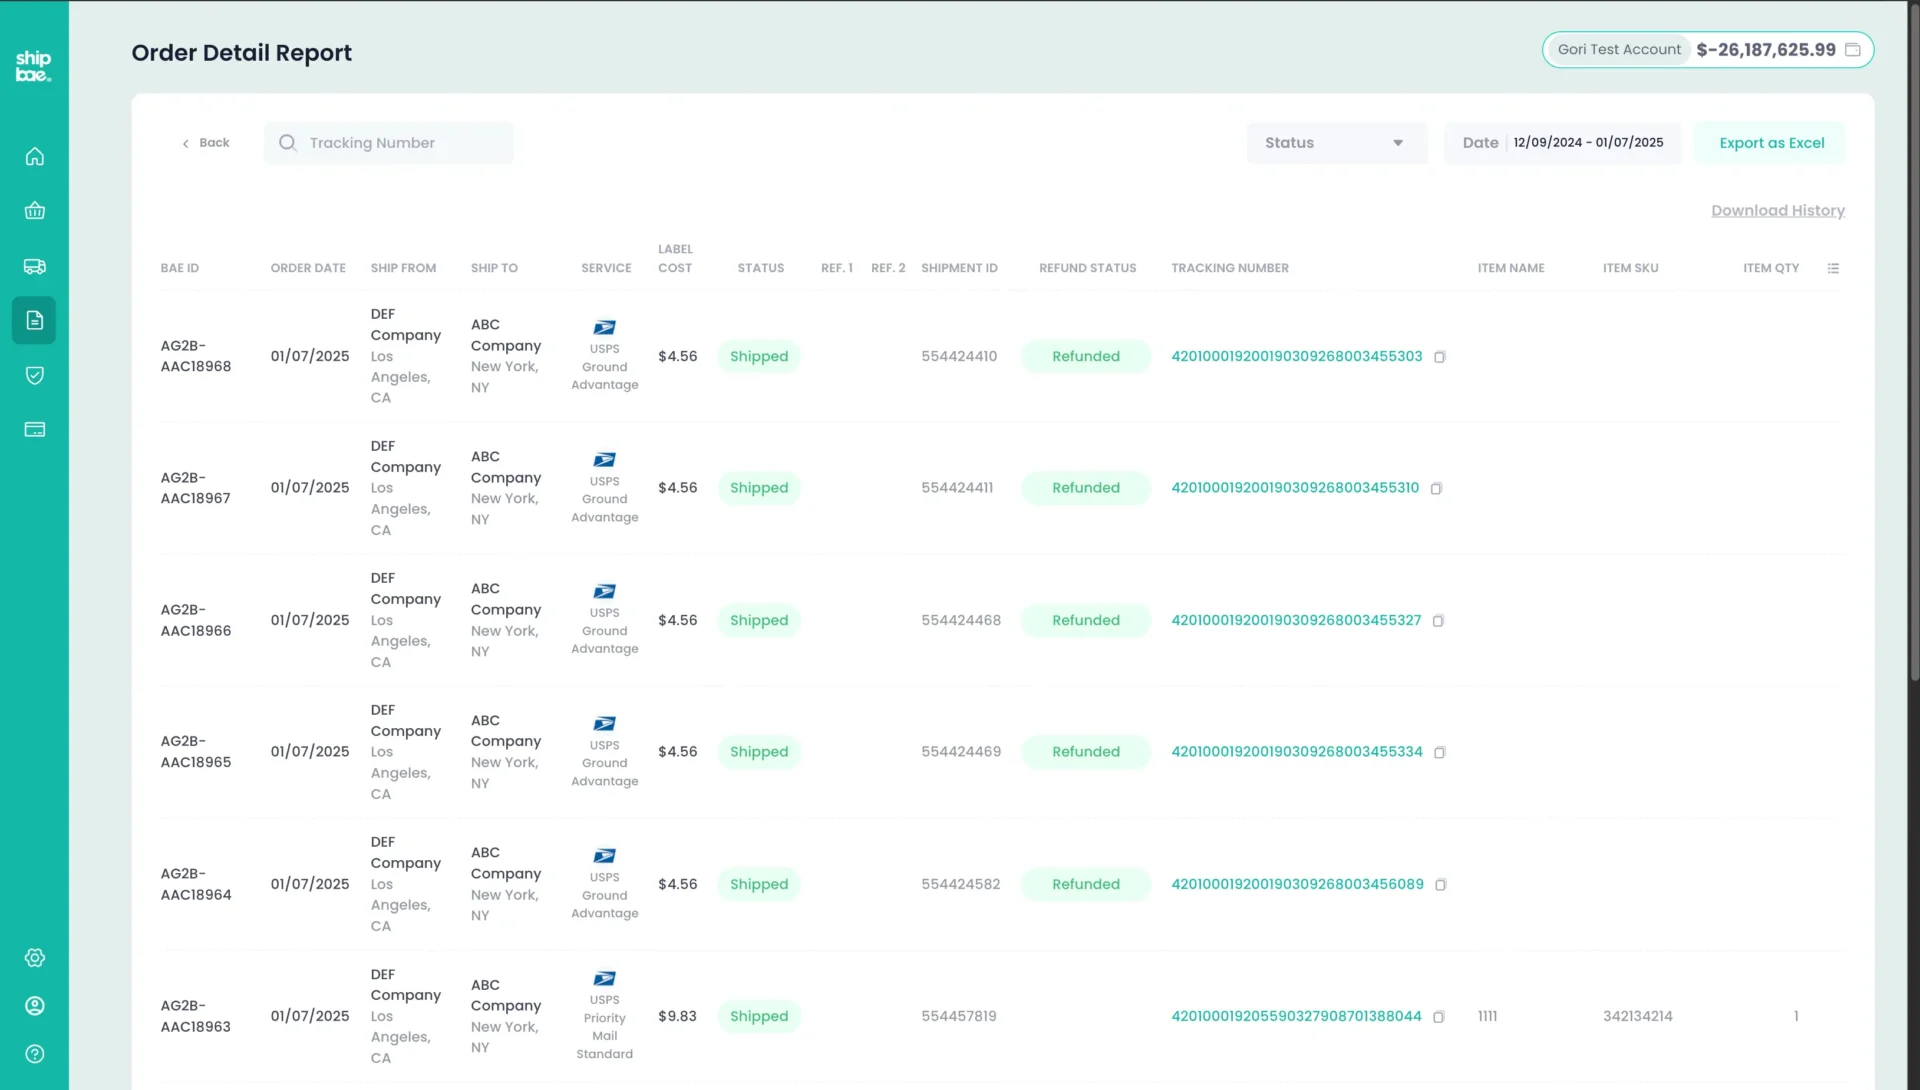Viewport: 1920px width, 1090px height.
Task: Copy tracking number ending 3455303
Action: pyautogui.click(x=1440, y=357)
